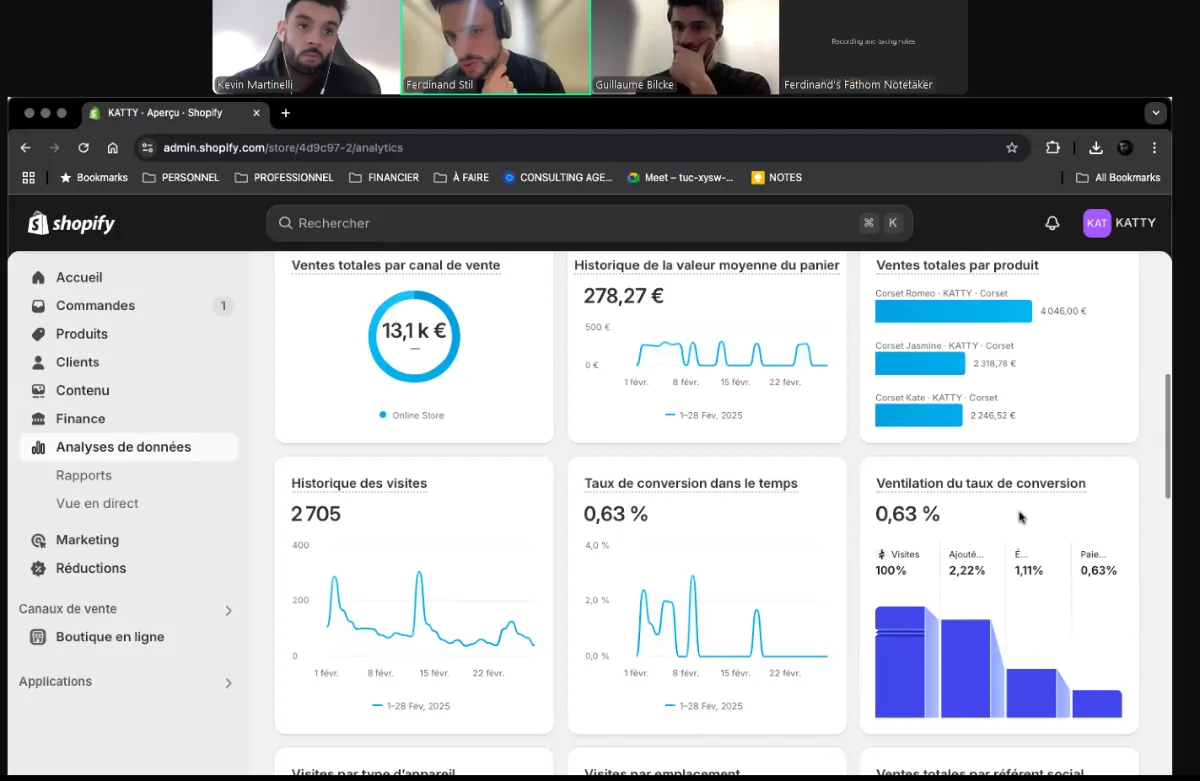1200x781 pixels.
Task: Open the tab list dropdown arrow
Action: (1156, 113)
